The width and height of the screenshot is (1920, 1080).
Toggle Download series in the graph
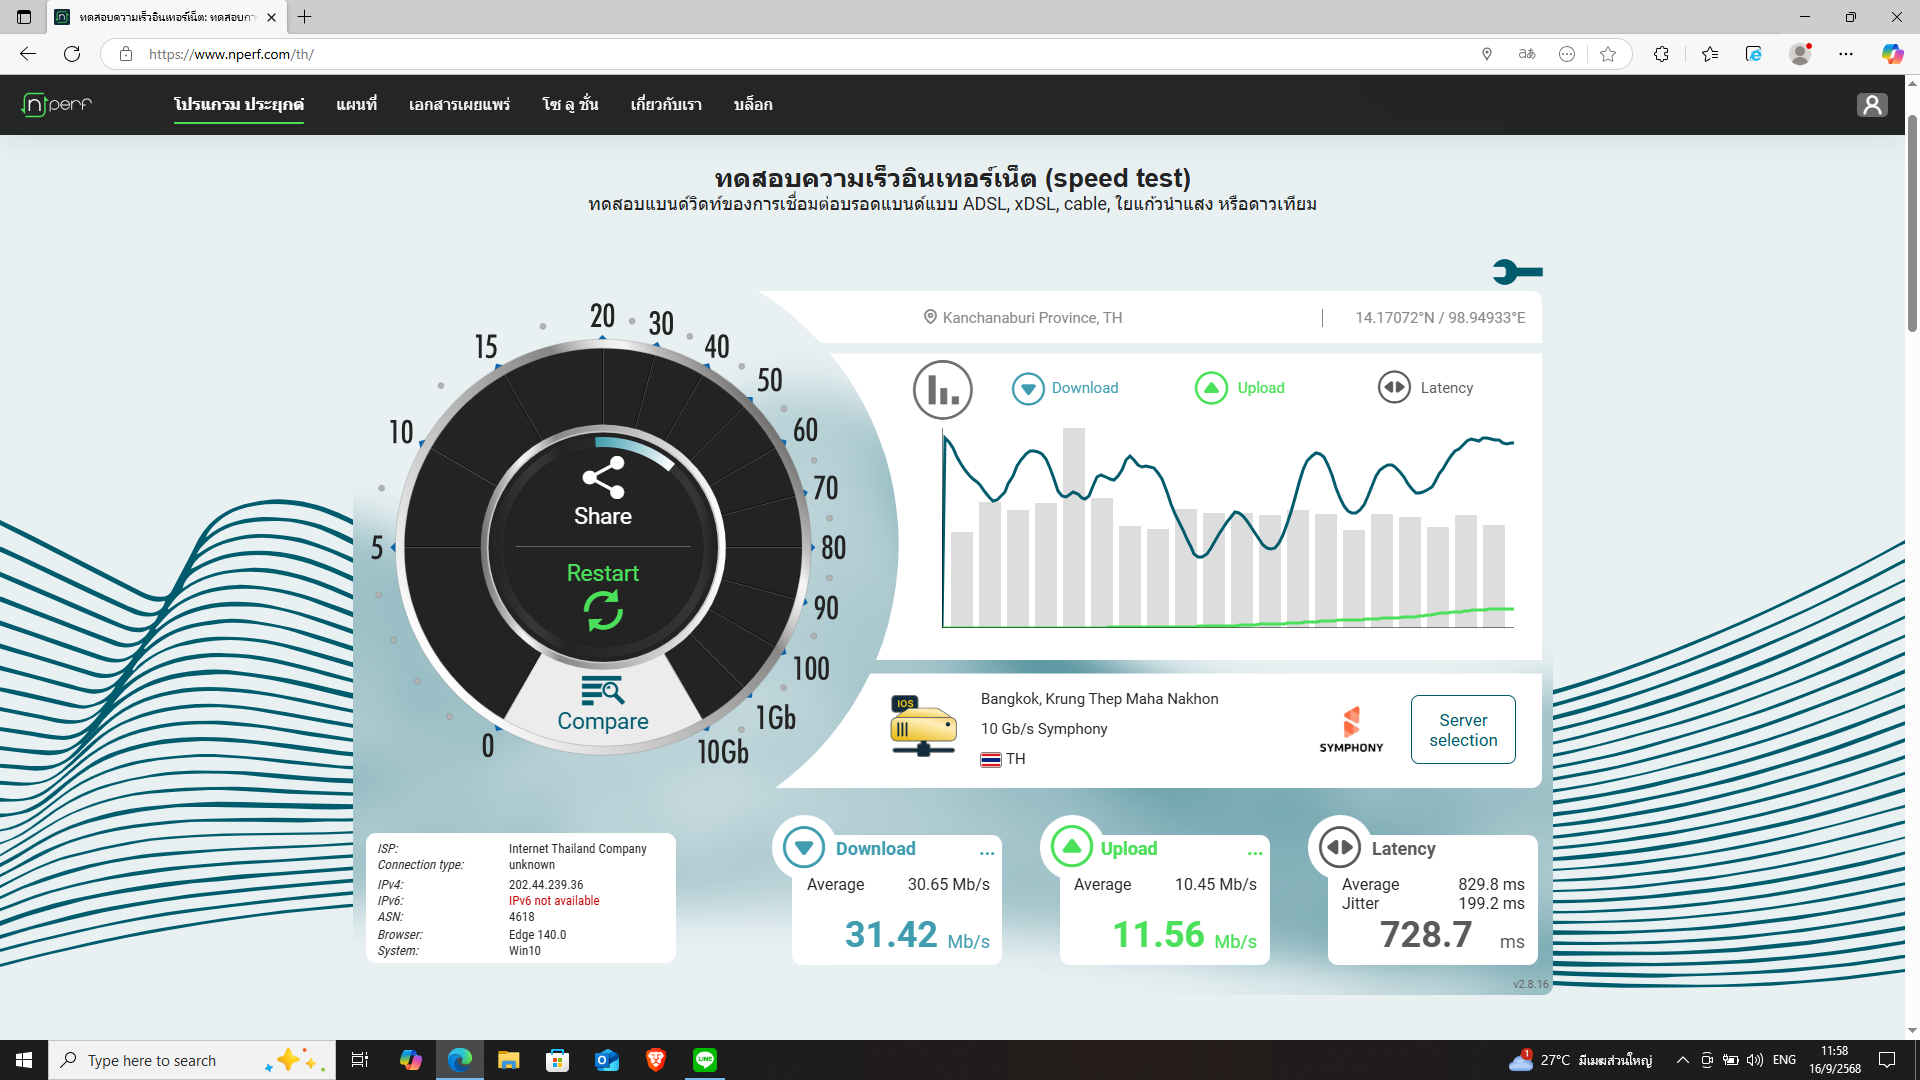point(1066,388)
